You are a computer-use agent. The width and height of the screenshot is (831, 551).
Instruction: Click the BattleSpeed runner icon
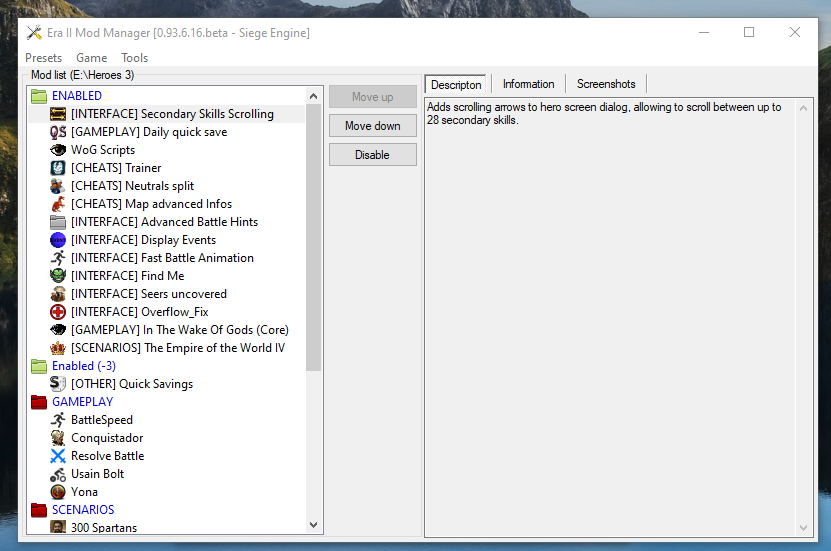(58, 420)
